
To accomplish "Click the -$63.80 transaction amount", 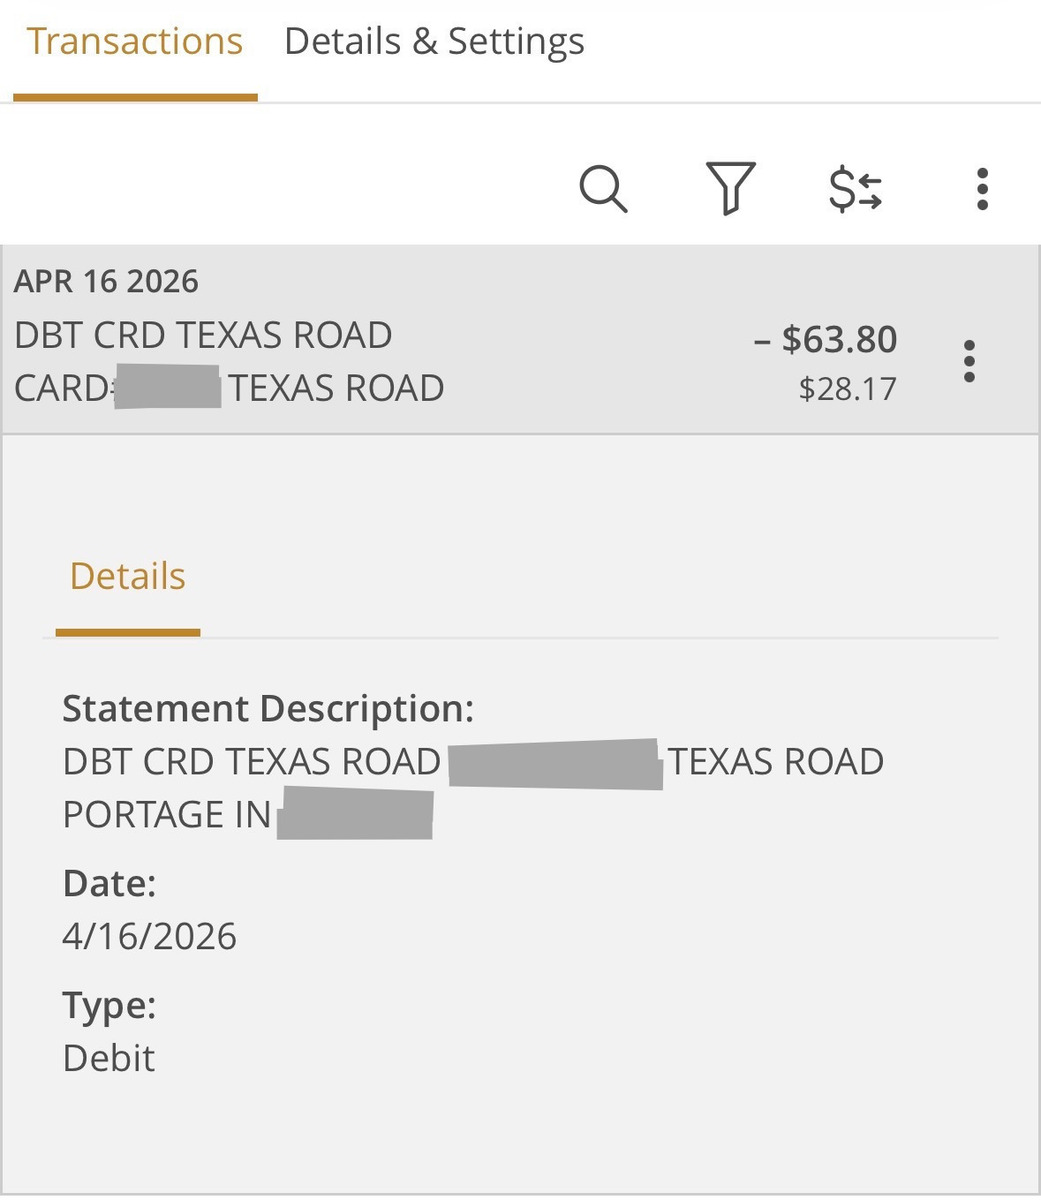I will (x=825, y=340).
